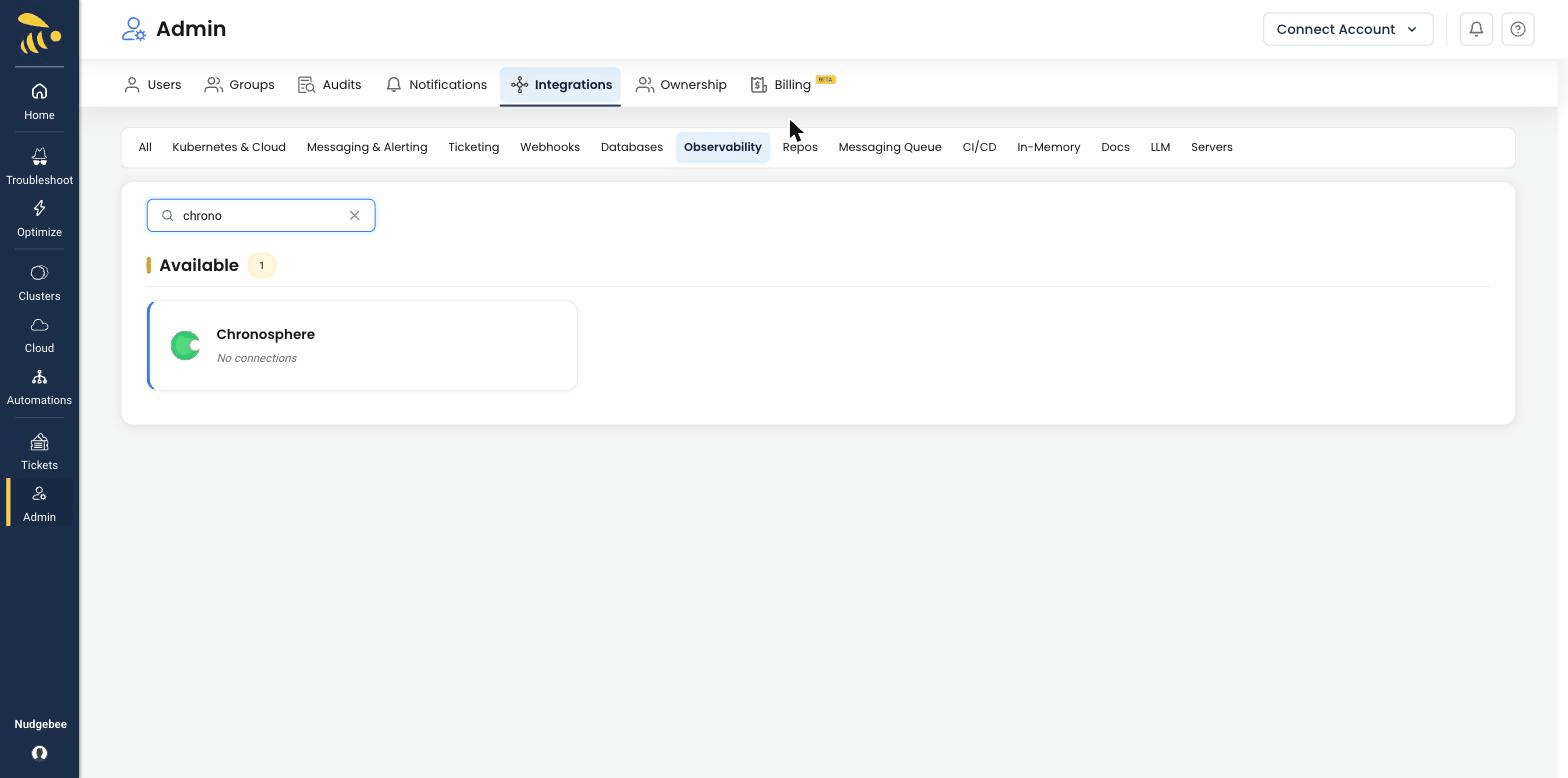Image resolution: width=1568 pixels, height=778 pixels.
Task: Filter by Messaging & Alerting
Action: (367, 147)
